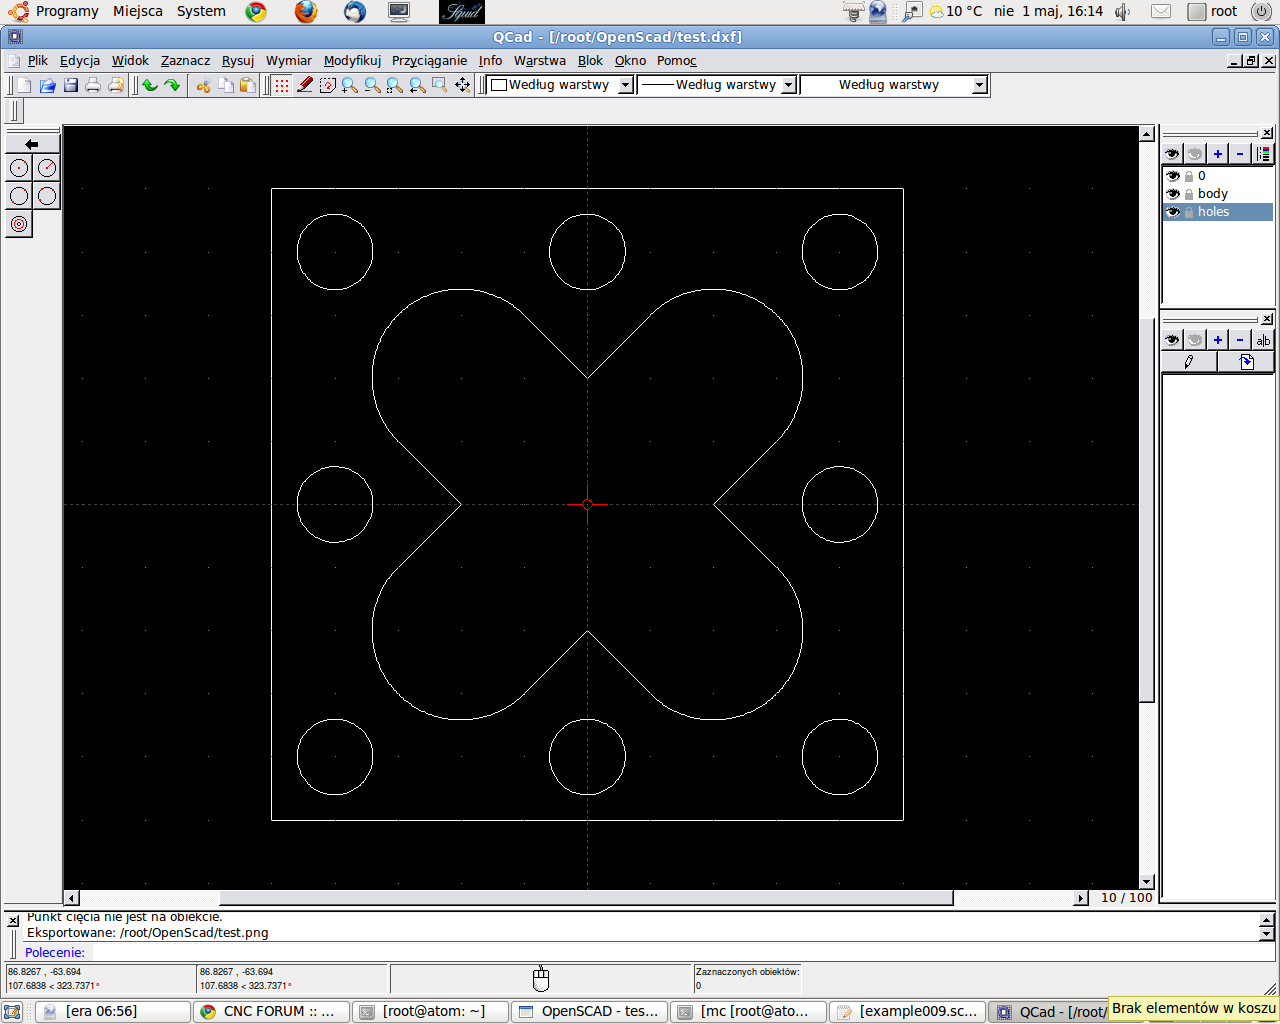Open line type dropdown Według warstwy
1280x1024 pixels.
895,85
